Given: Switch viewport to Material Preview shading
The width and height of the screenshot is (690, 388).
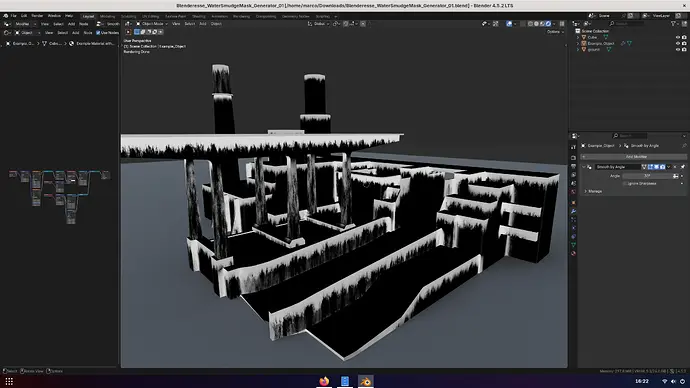Looking at the screenshot, I should pyautogui.click(x=542, y=24).
